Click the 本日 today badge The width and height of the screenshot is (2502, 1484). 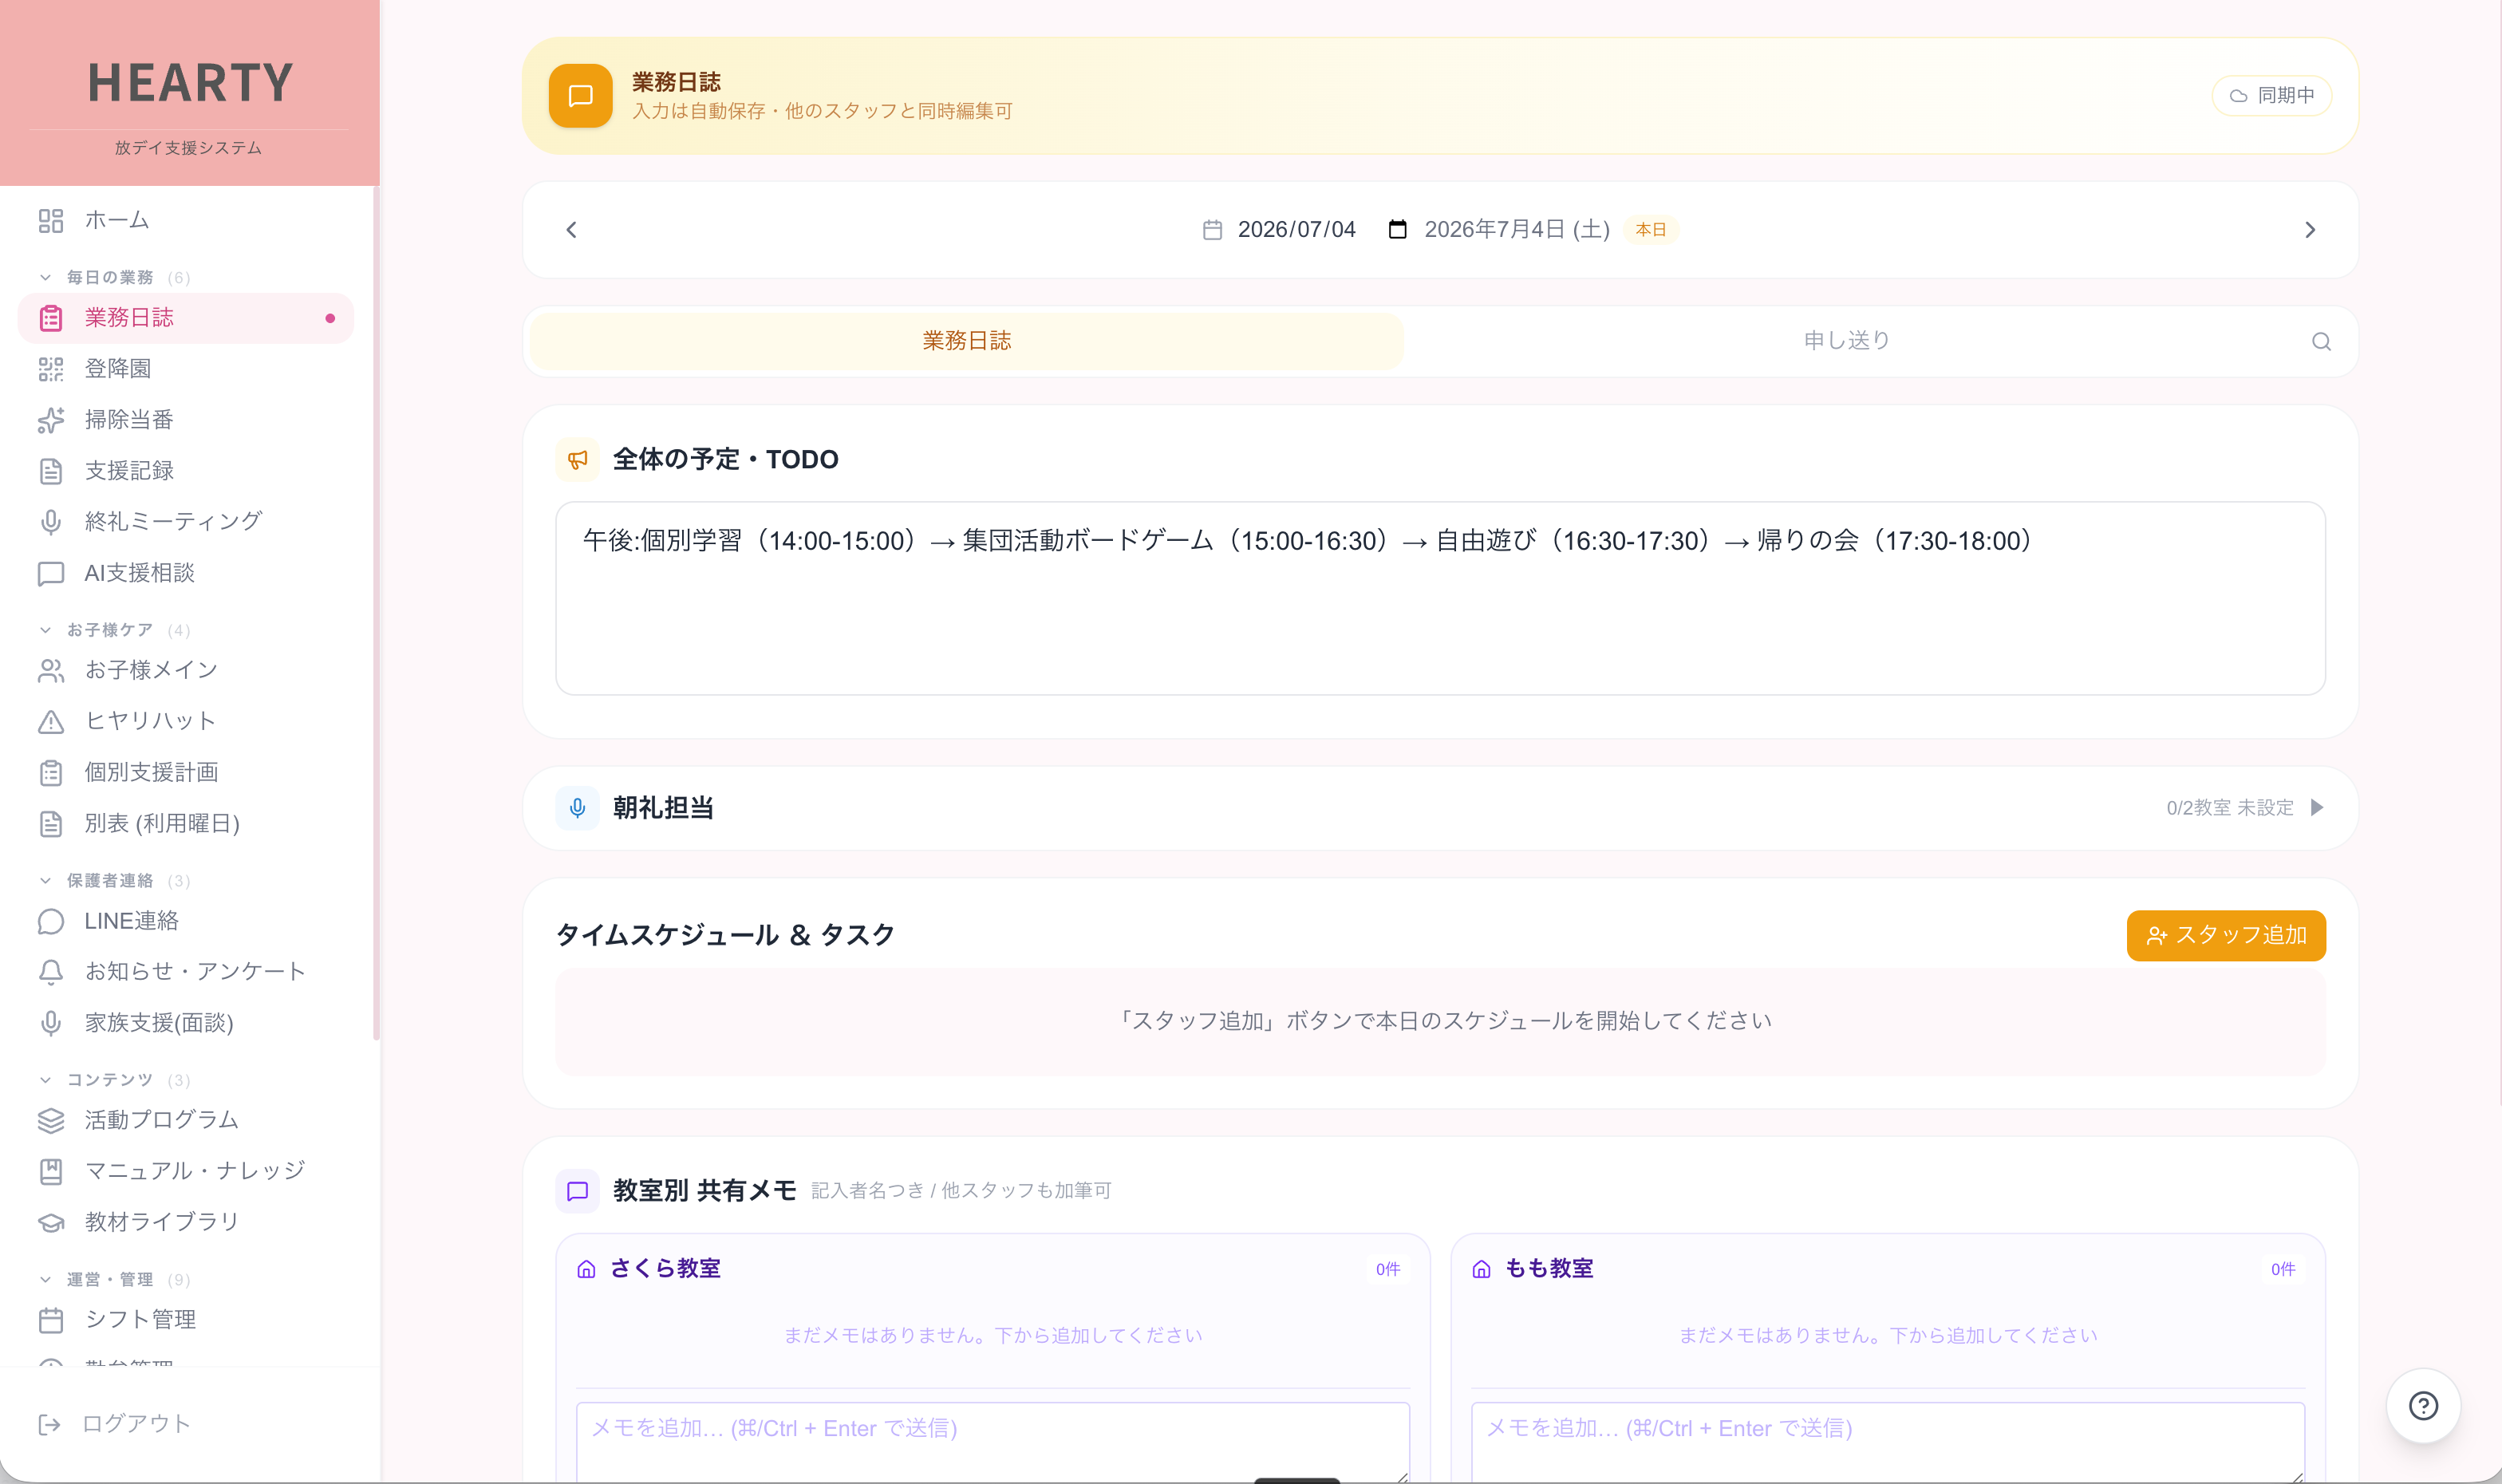1651,230
